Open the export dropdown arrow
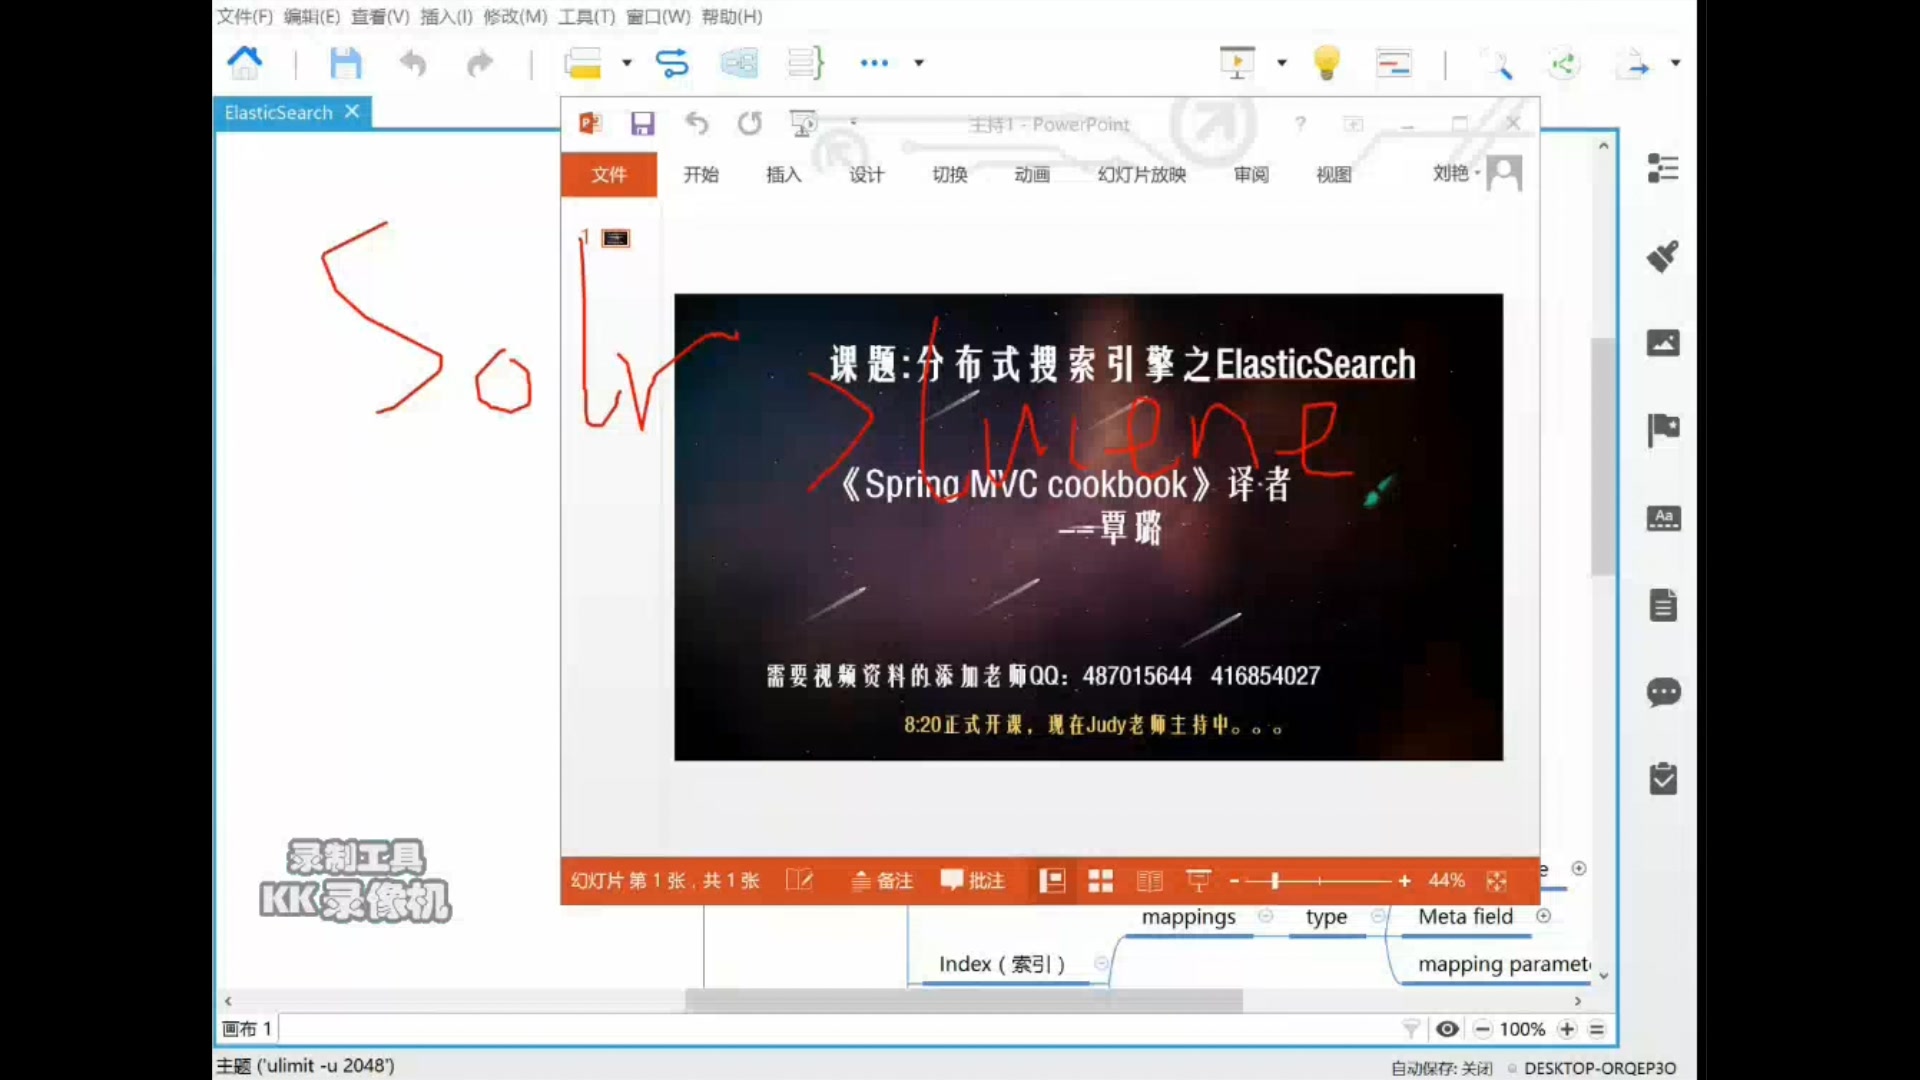The width and height of the screenshot is (1920, 1080). [1675, 63]
